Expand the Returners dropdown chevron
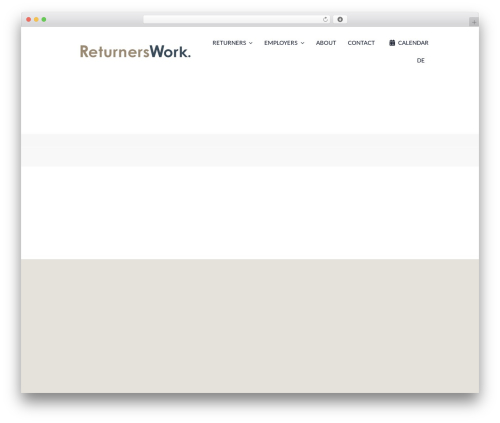Viewport: 500px width, 423px height. click(251, 43)
